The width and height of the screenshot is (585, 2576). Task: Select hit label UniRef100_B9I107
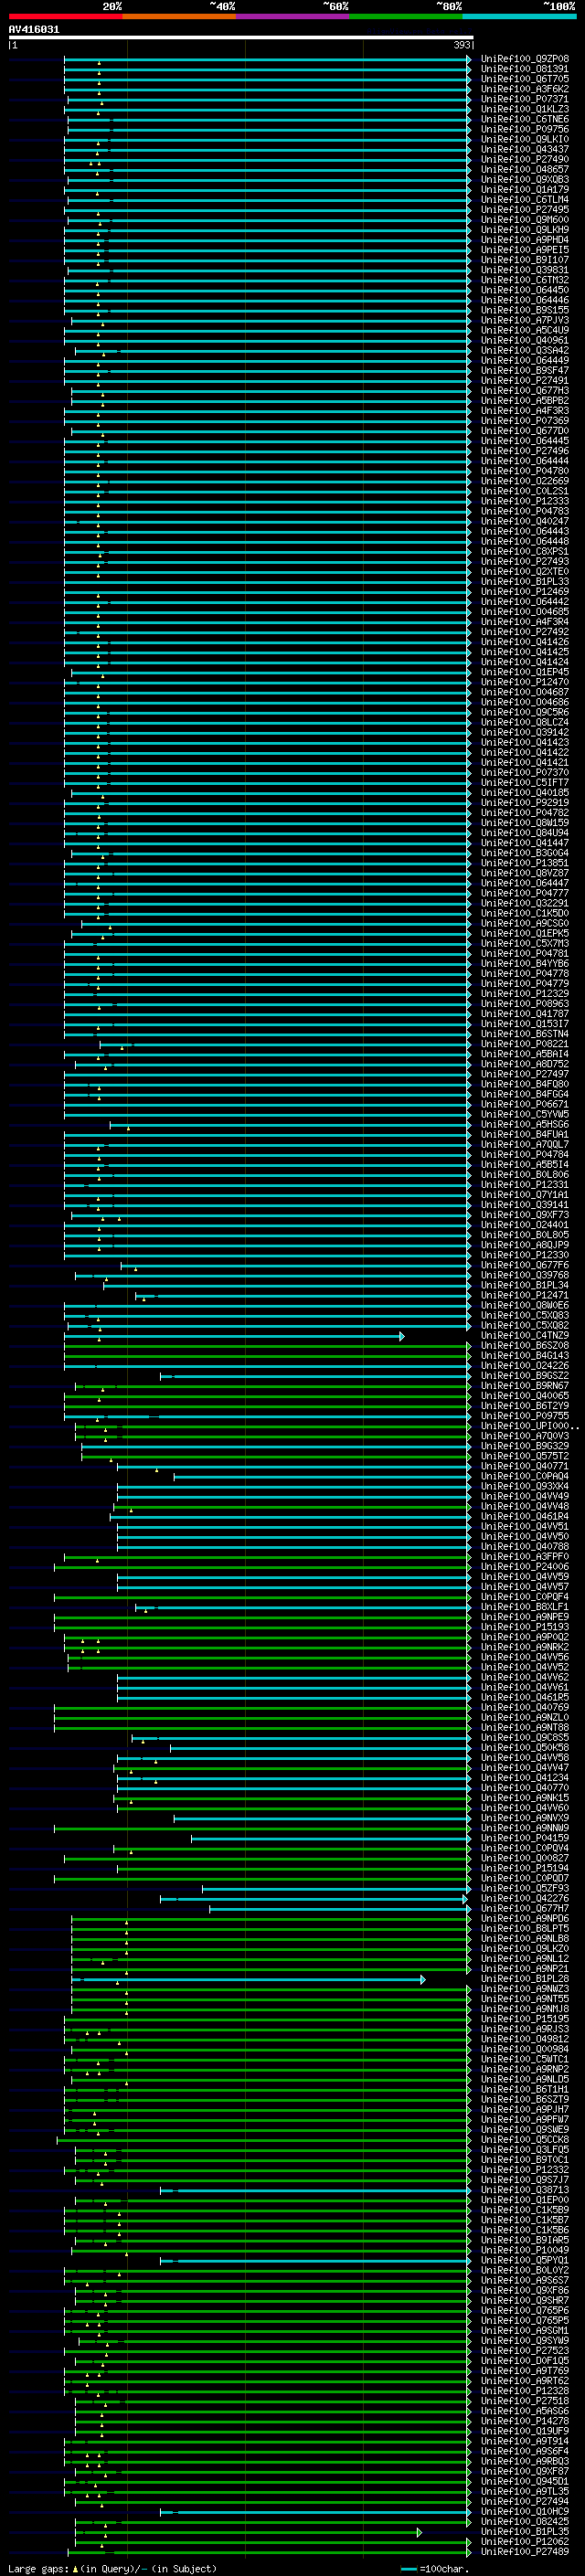tap(525, 261)
